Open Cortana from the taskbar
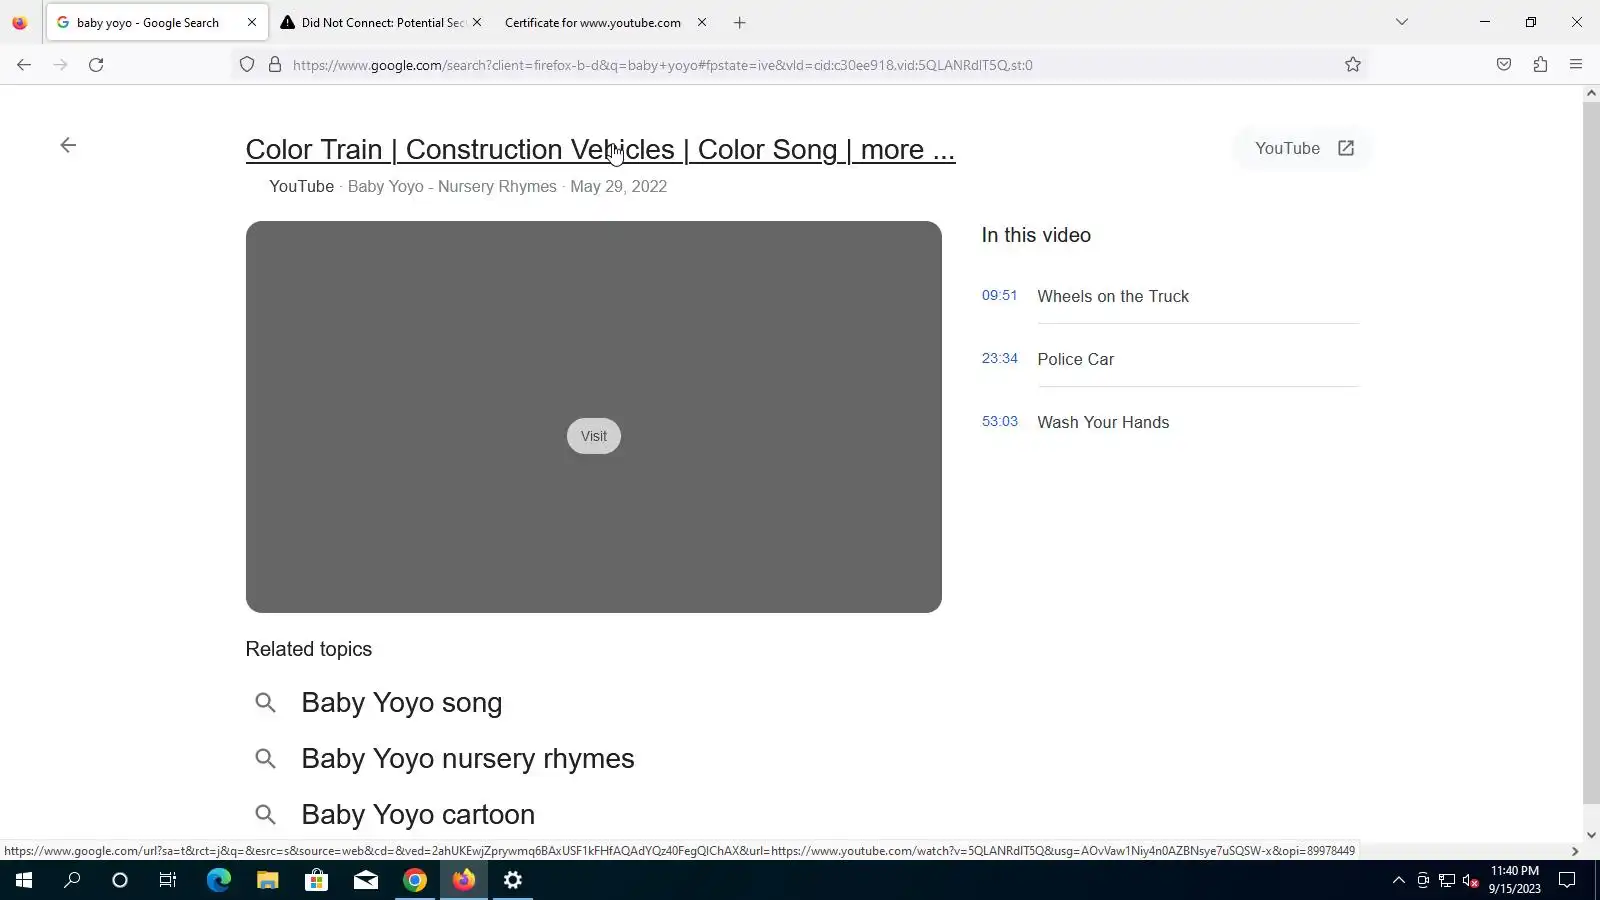 tap(120, 880)
